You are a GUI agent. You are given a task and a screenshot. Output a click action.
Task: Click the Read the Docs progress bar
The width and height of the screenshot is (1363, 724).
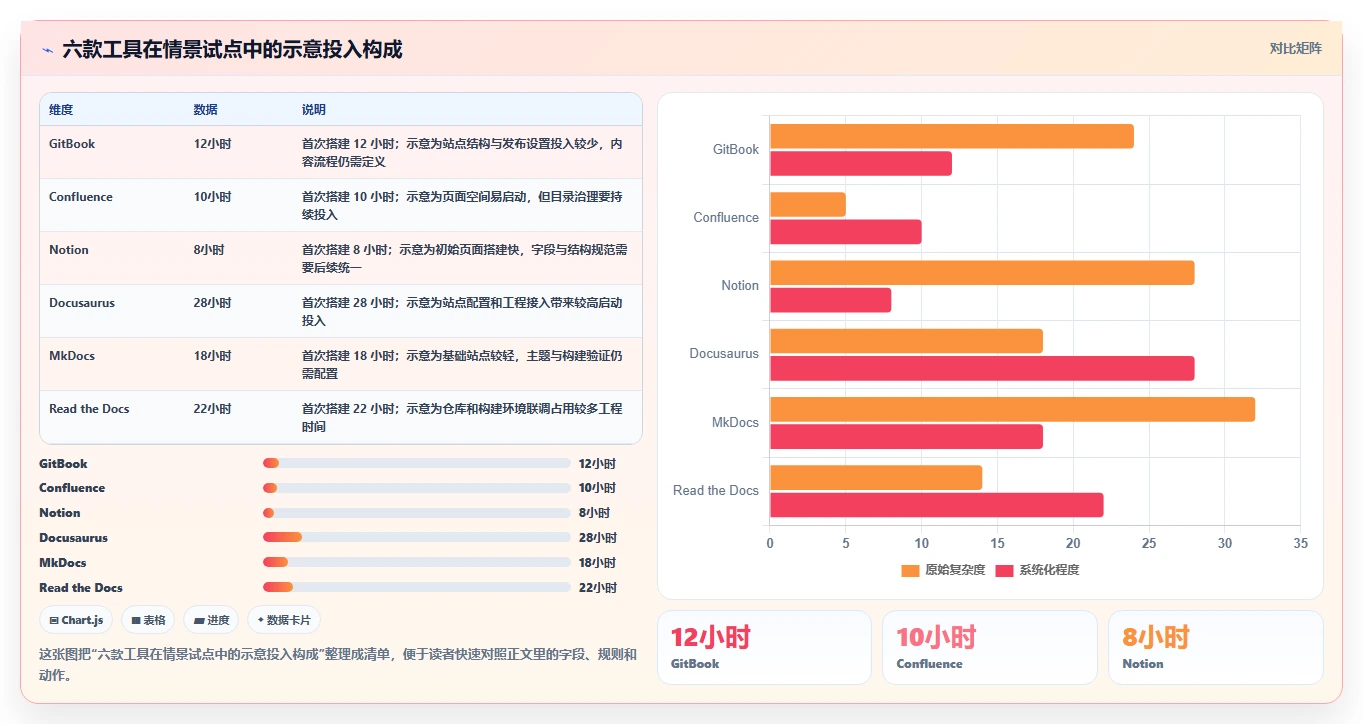pyautogui.click(x=416, y=588)
